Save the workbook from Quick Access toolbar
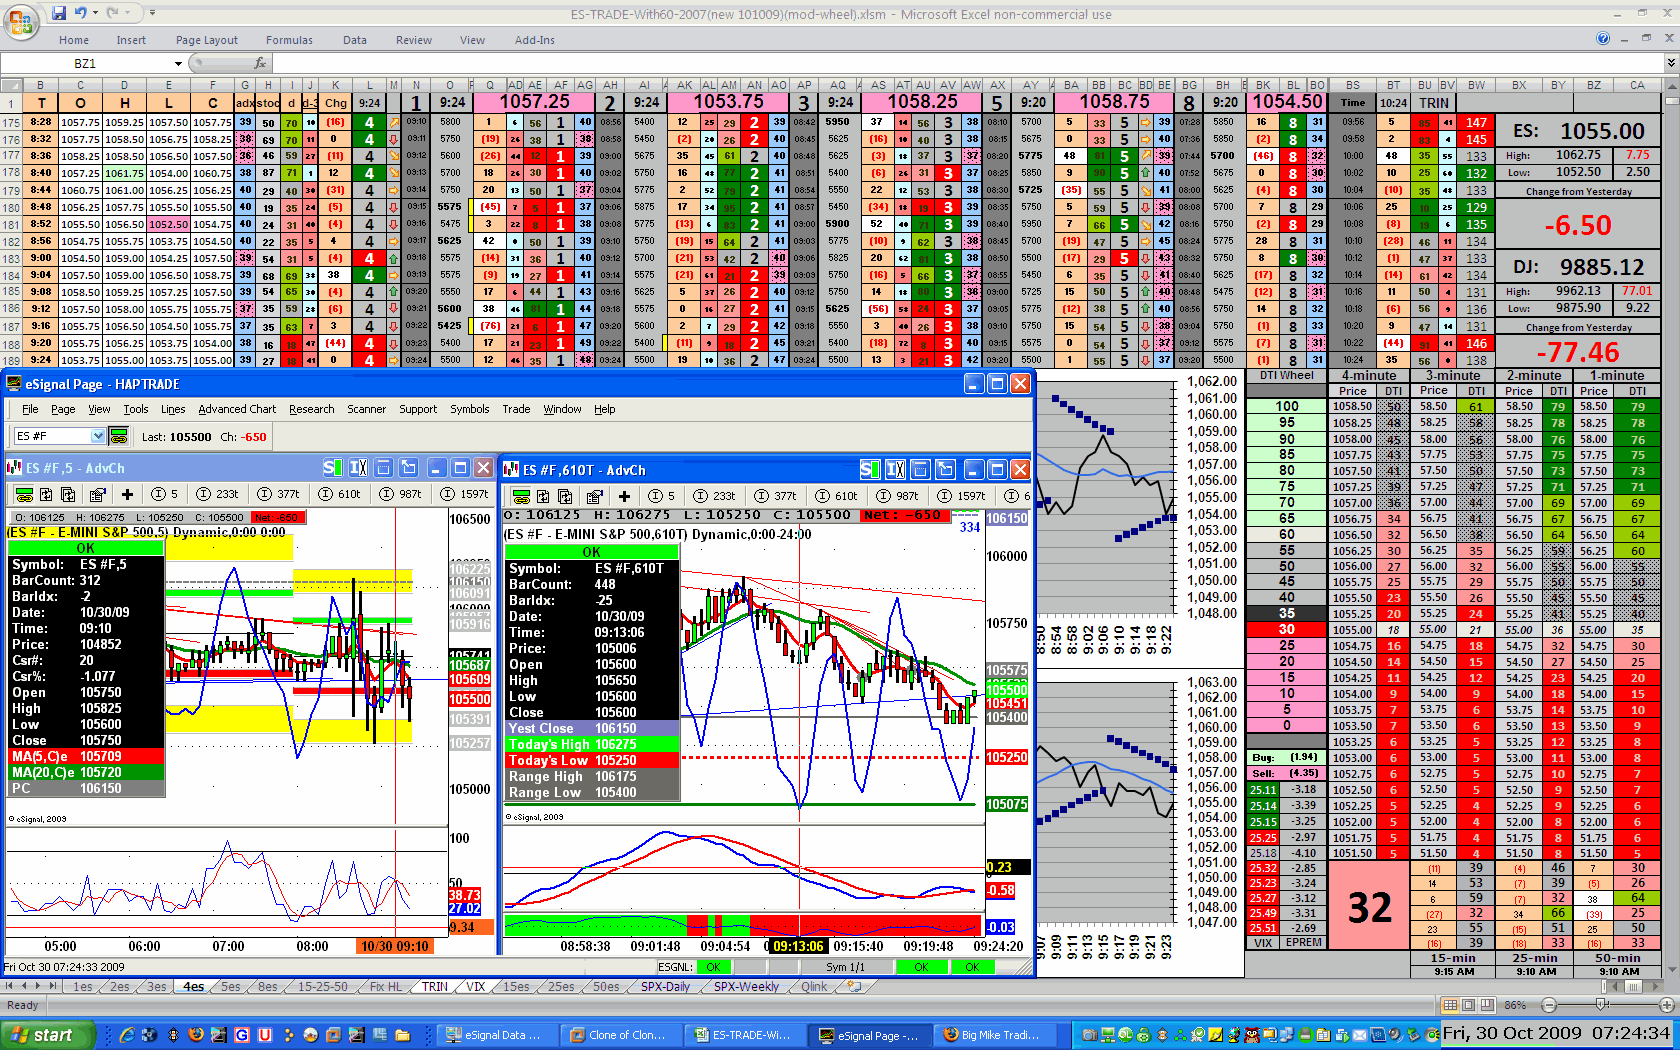 coord(59,13)
